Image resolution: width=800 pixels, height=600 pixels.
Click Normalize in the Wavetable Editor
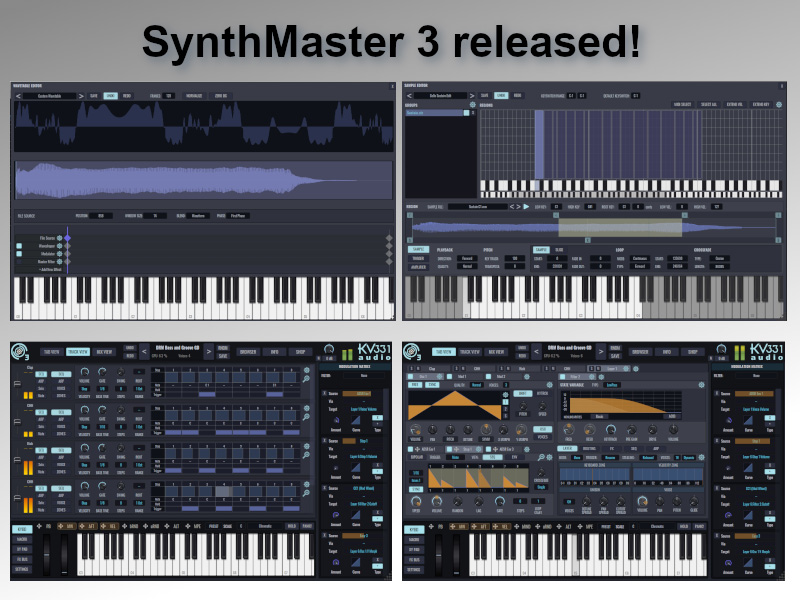194,96
